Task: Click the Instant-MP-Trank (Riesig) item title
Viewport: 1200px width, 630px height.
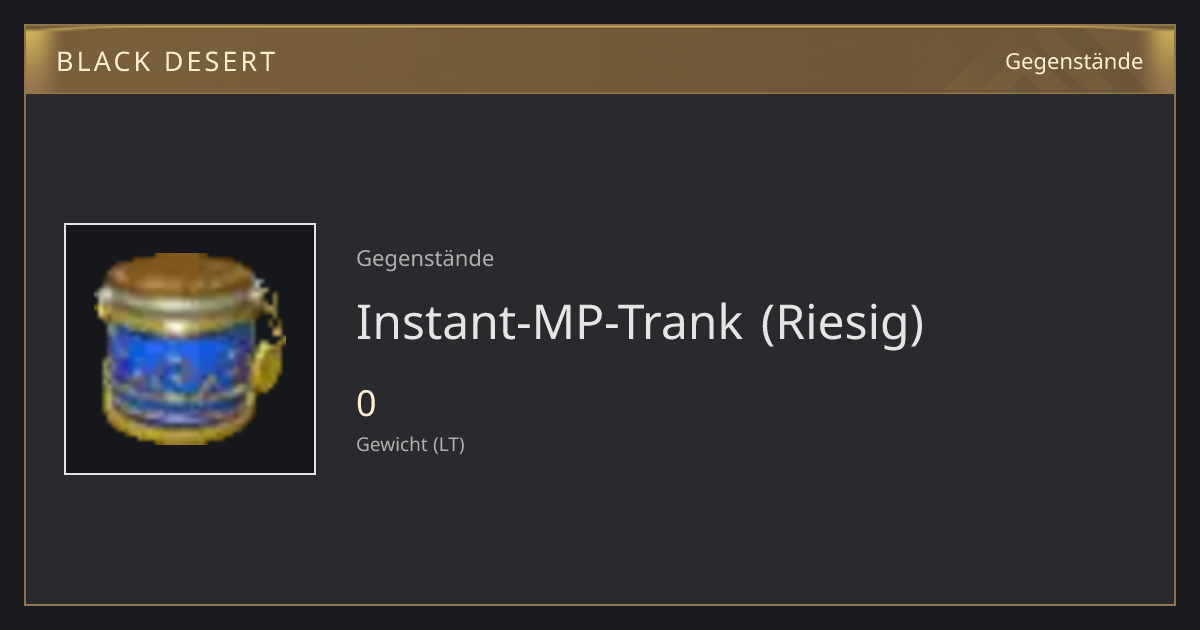Action: (640, 322)
